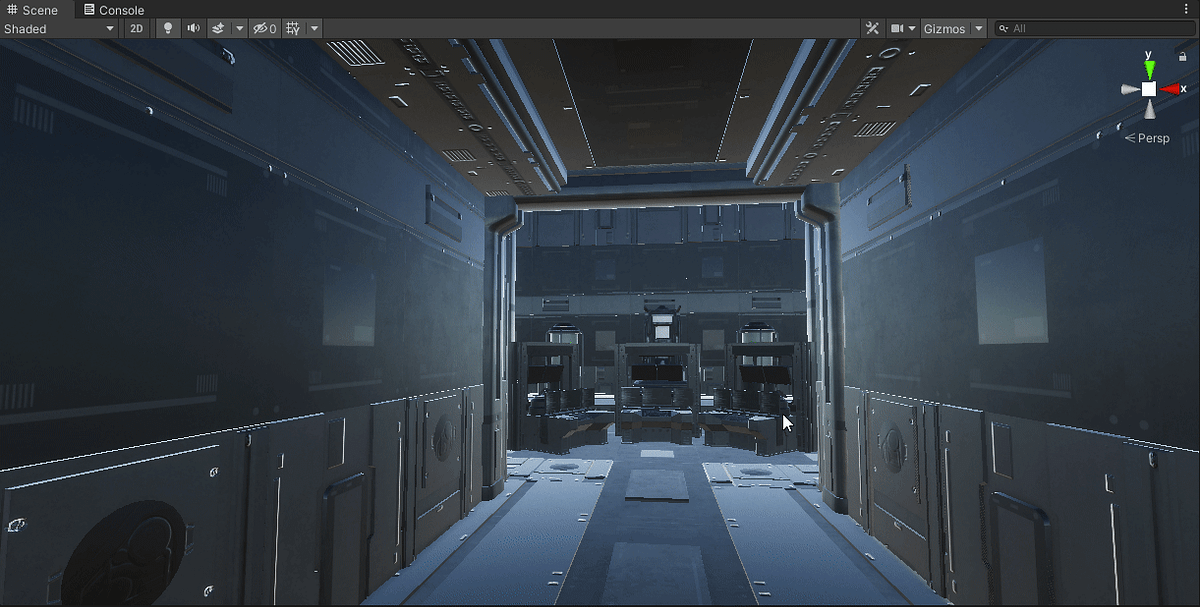Click the green Y axis on the scene gizmo
Viewport: 1200px width, 607px height.
click(1148, 68)
